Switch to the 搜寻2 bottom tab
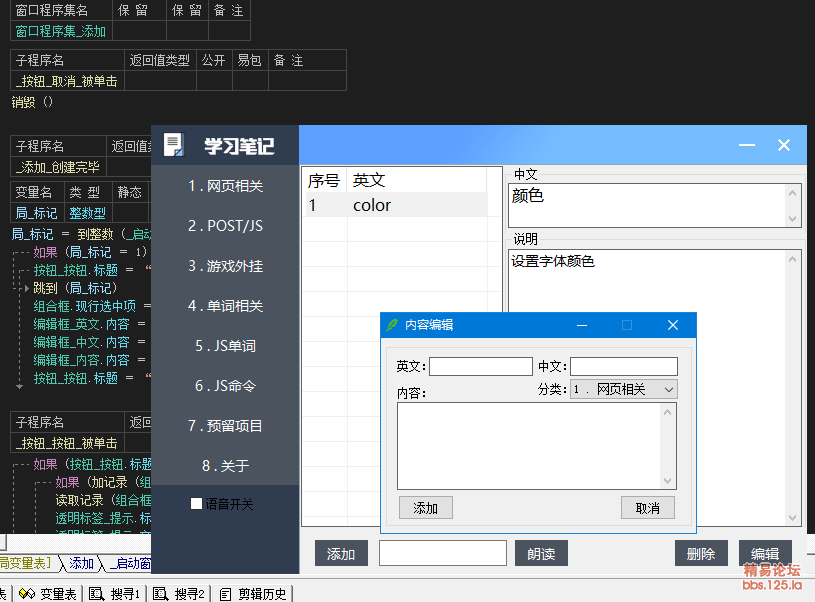Viewport: 815px width, 602px height. pos(179,594)
